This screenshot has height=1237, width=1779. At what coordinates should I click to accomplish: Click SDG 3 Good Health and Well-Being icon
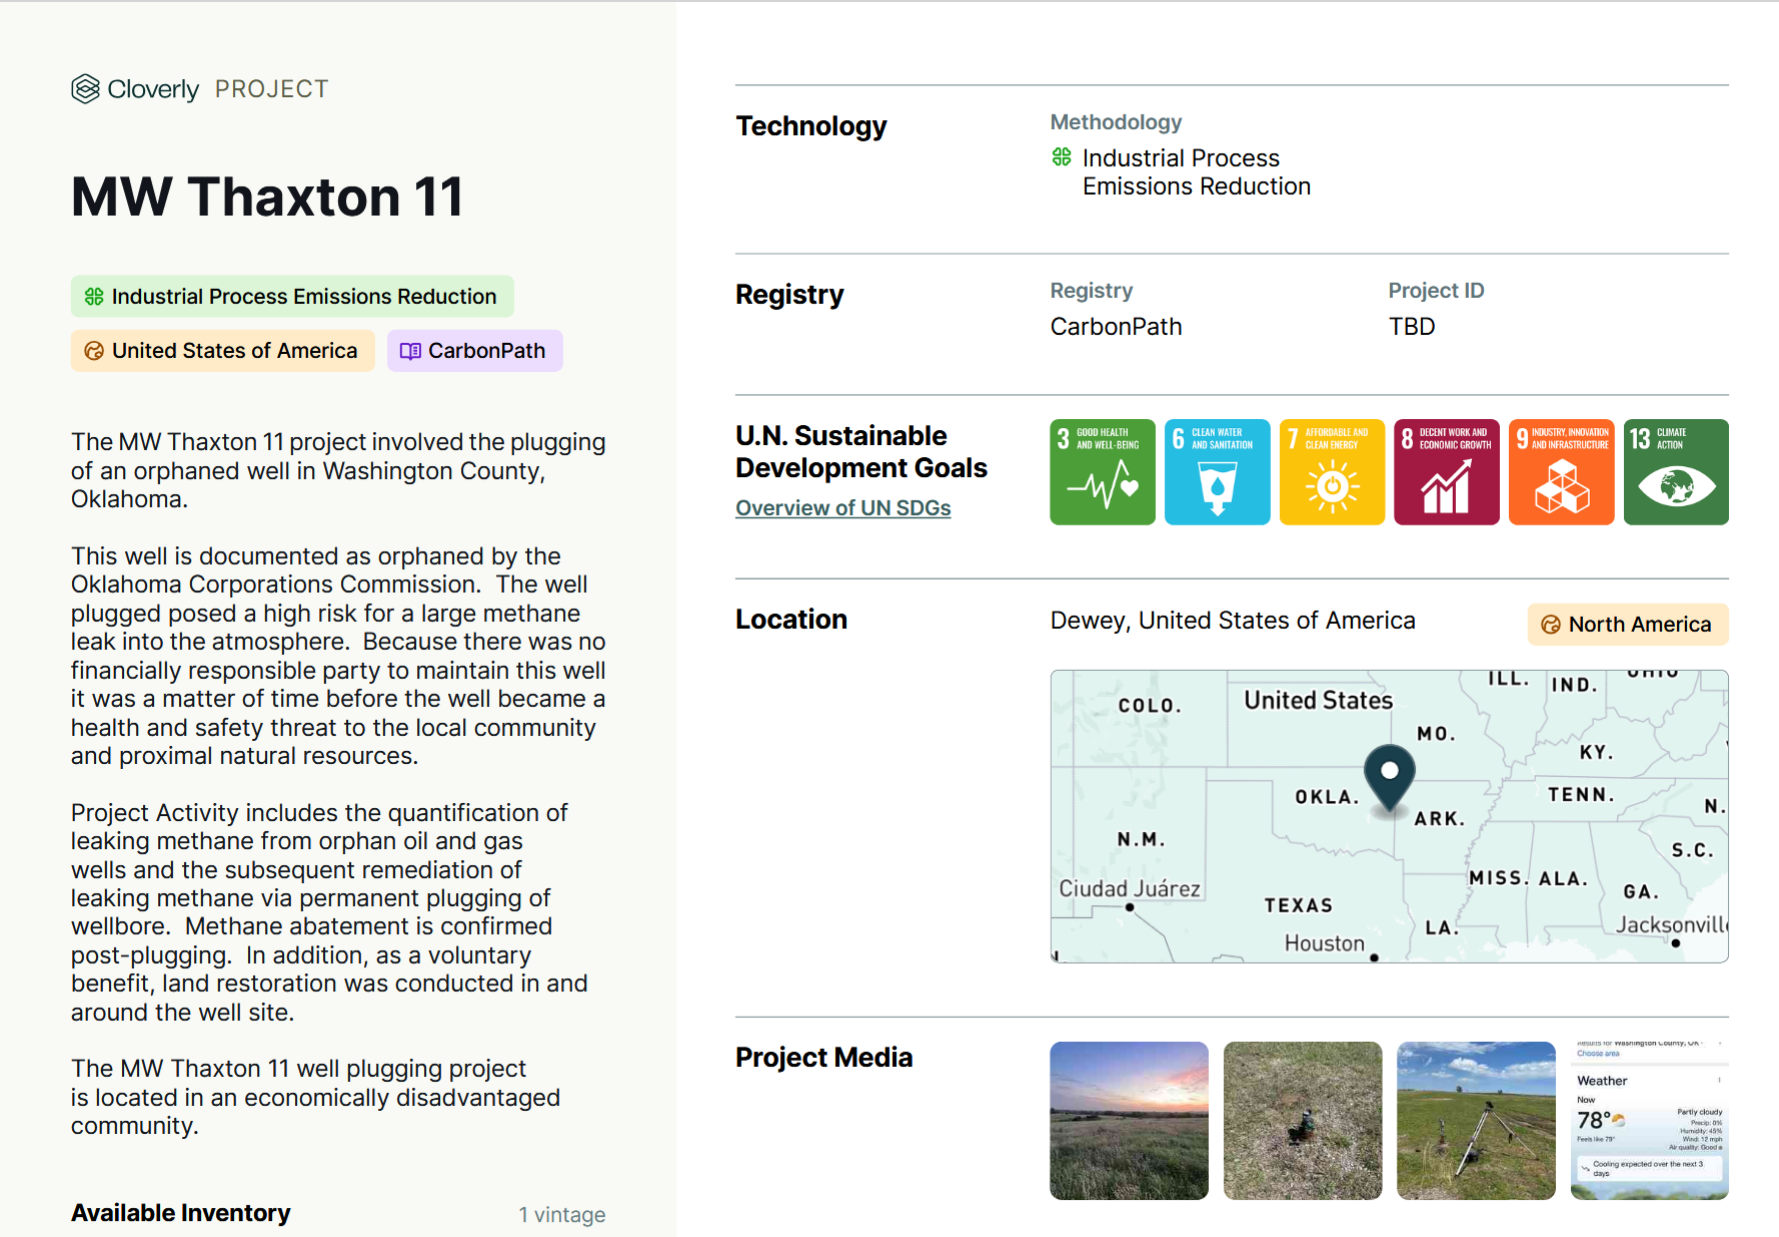(1102, 472)
